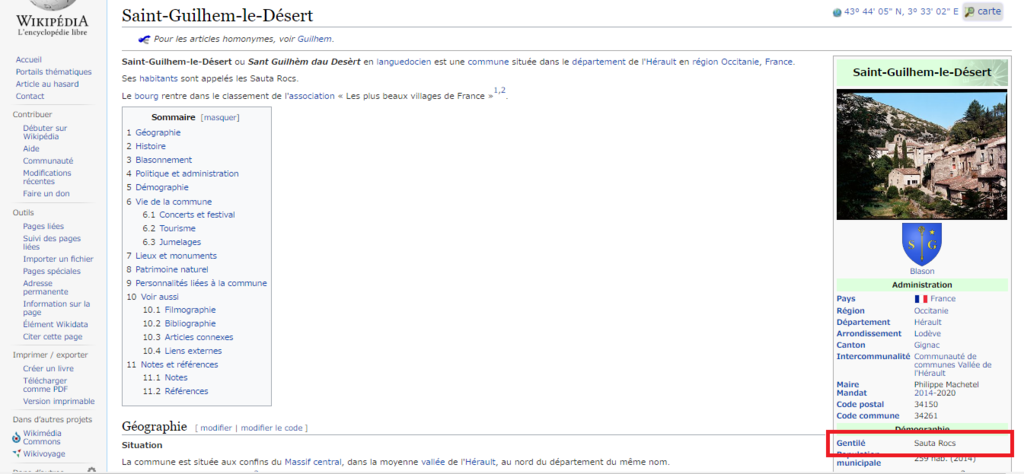Jump to contents entry 1 Géographie

(x=153, y=133)
